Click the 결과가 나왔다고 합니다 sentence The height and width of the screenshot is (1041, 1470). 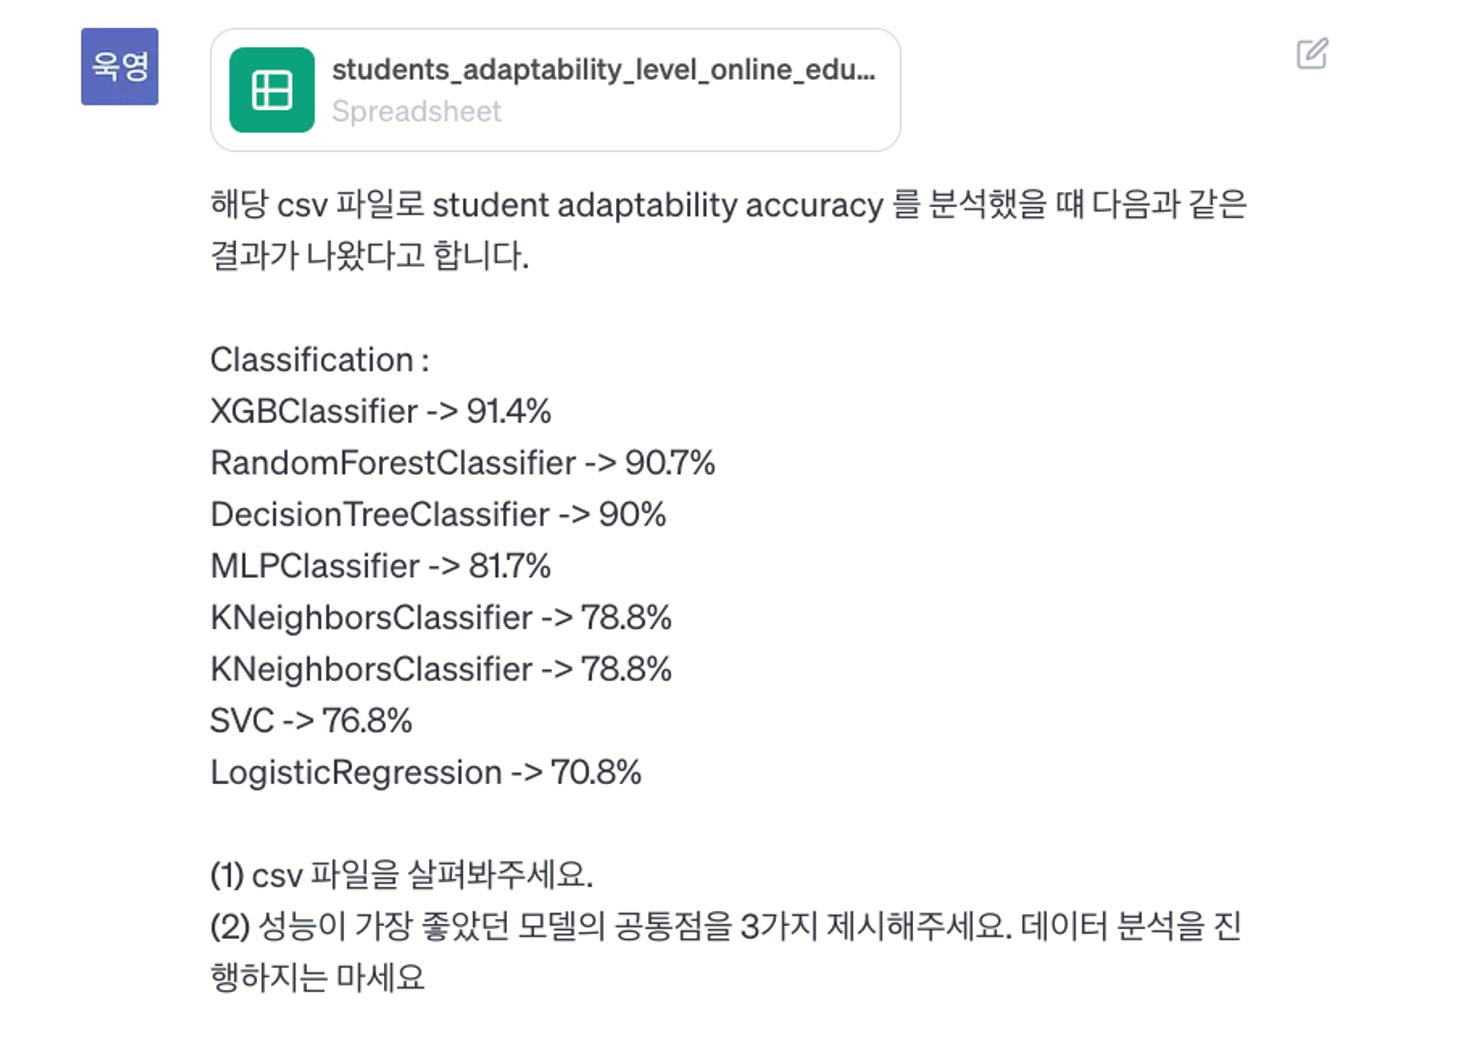(369, 255)
